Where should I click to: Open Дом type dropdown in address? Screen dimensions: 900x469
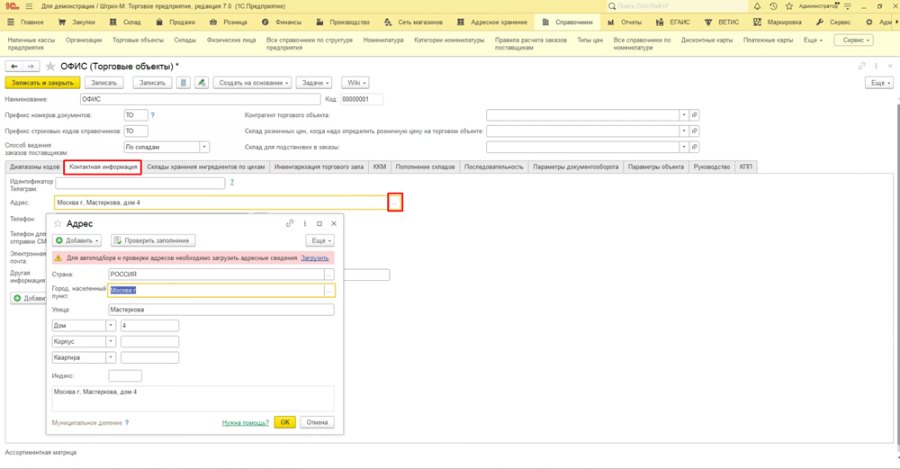point(111,325)
